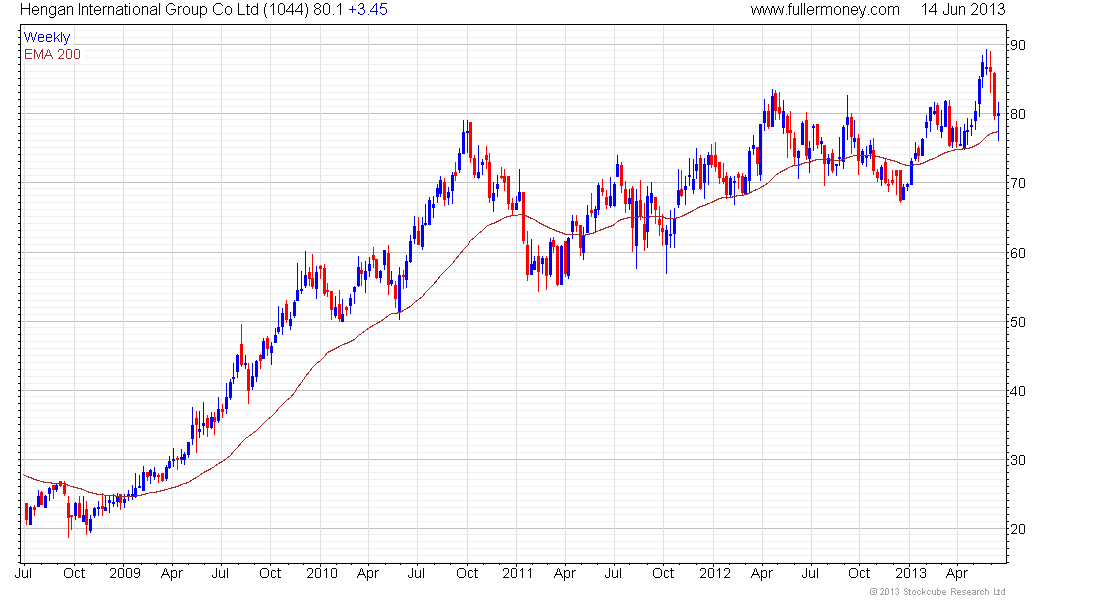The width and height of the screenshot is (1100, 600).
Task: Click the +3.45 price change value
Action: [368, 10]
